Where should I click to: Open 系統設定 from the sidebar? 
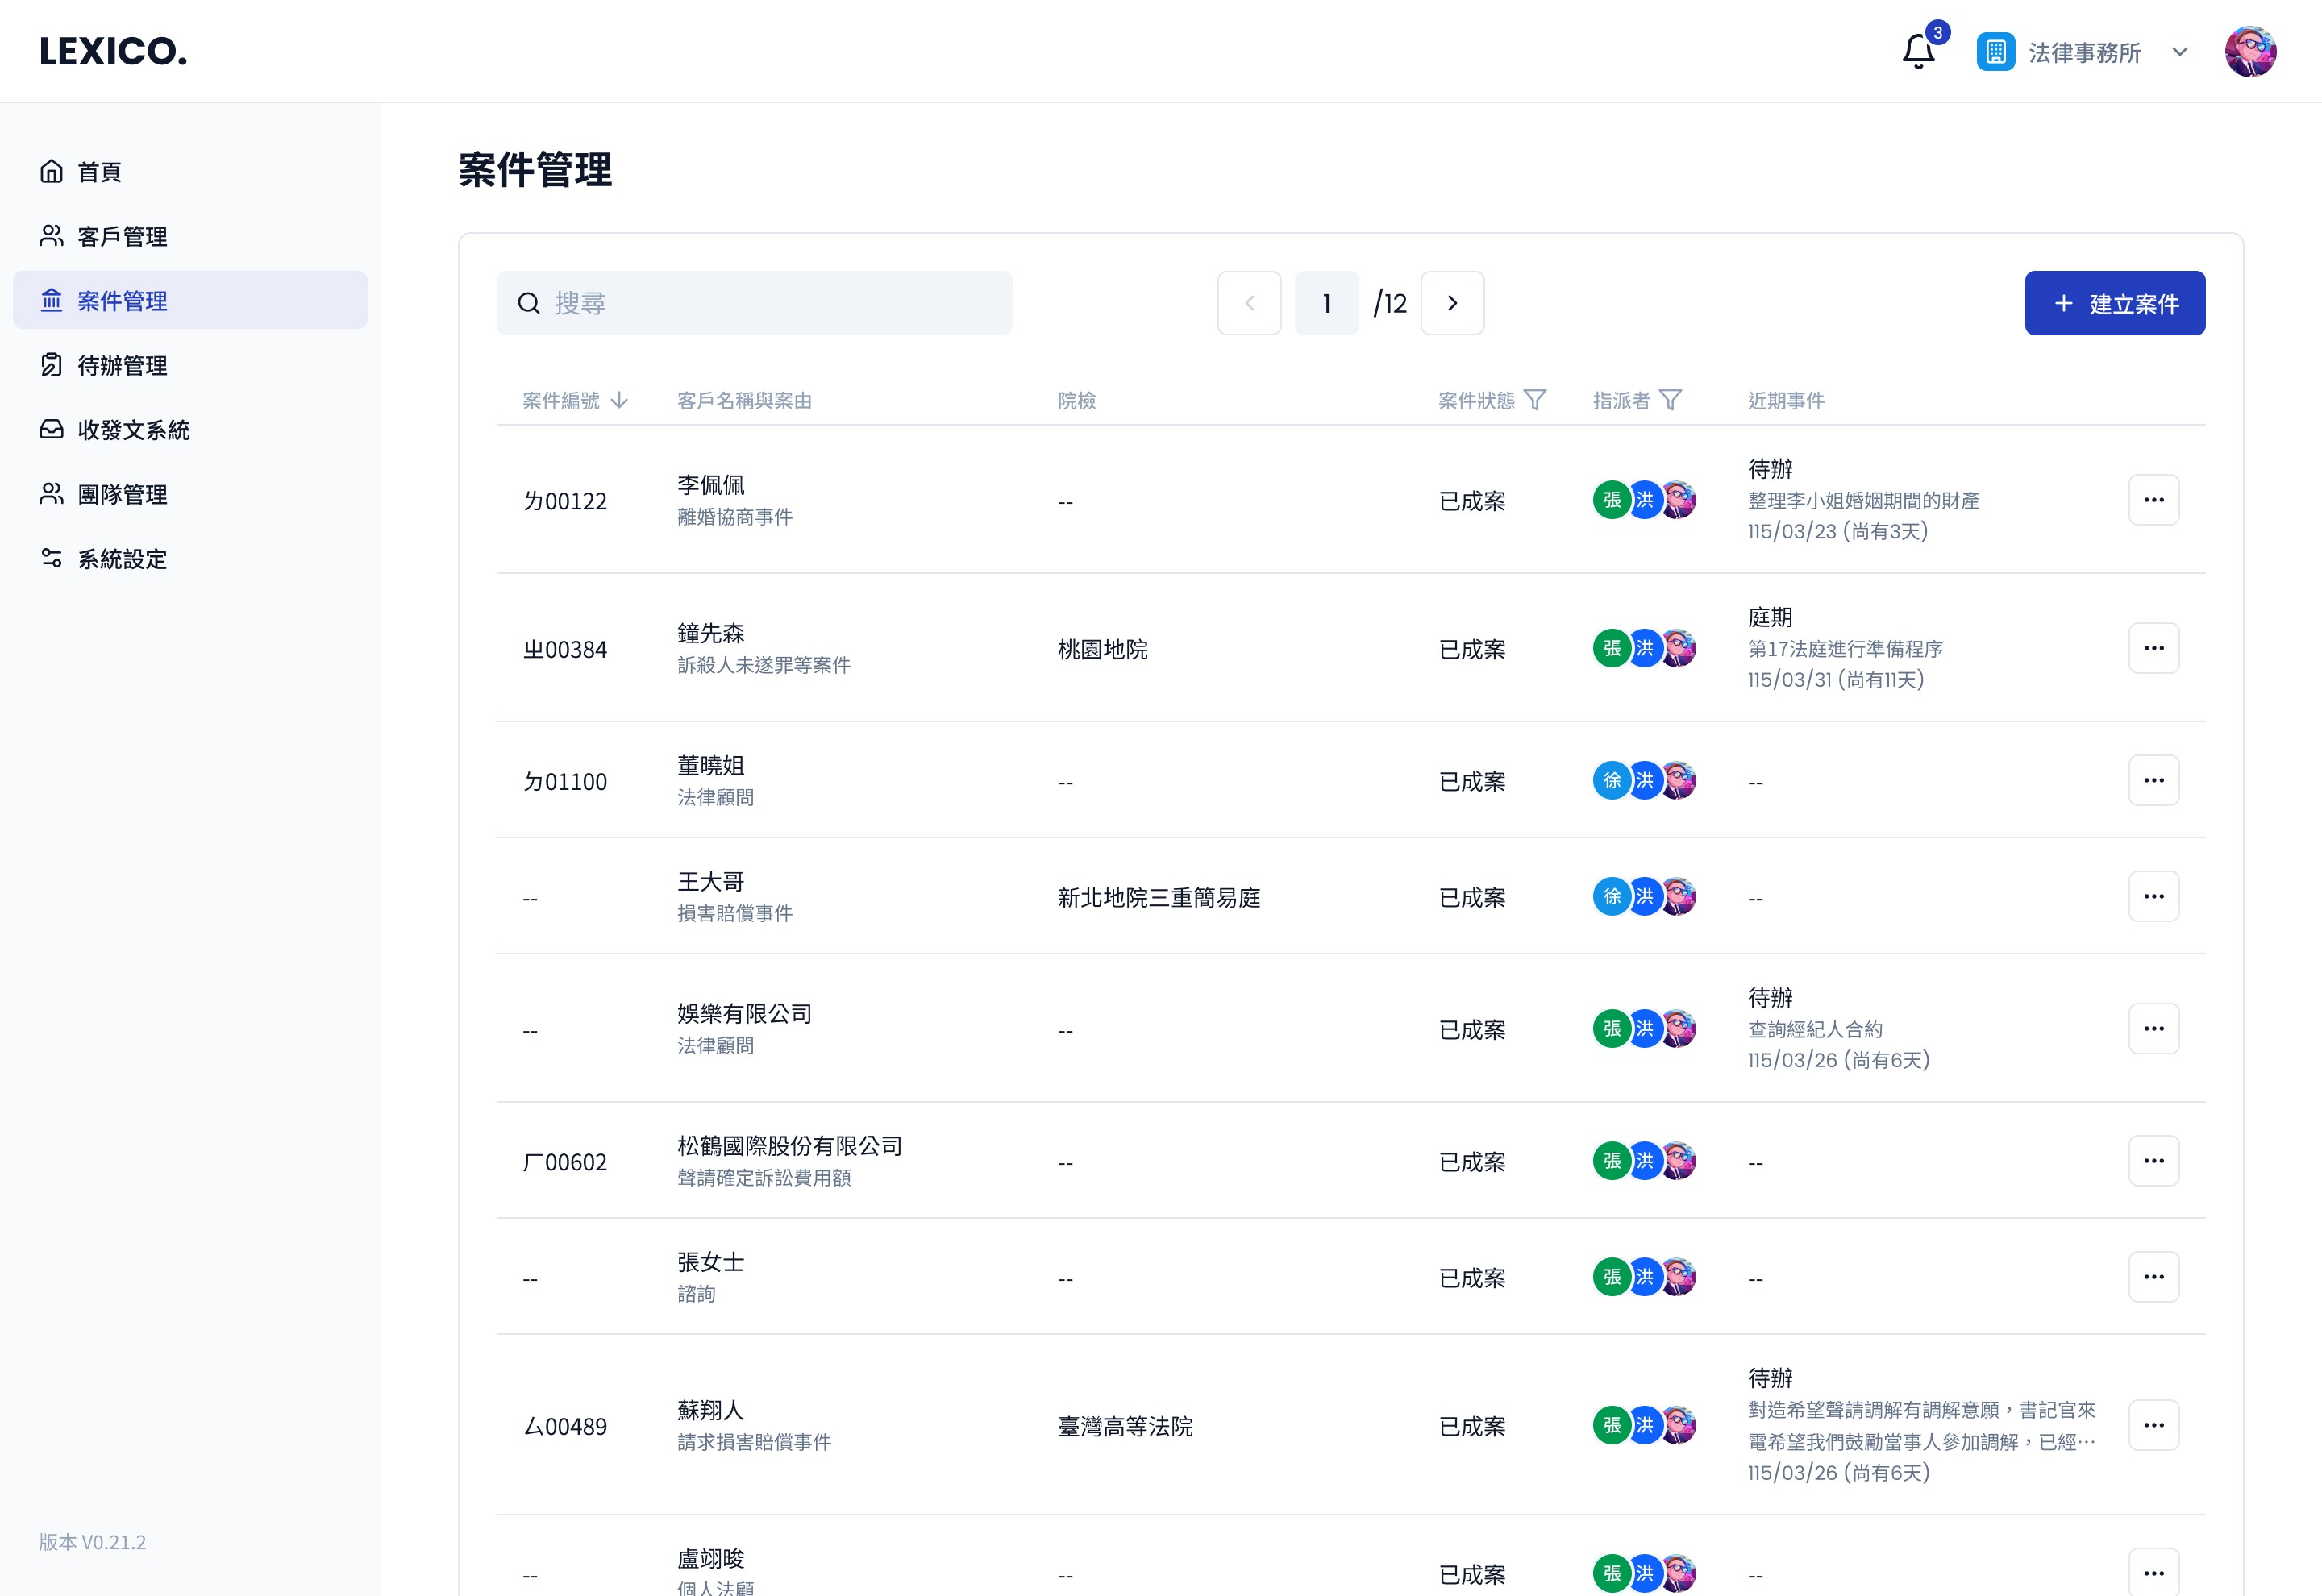tap(122, 559)
